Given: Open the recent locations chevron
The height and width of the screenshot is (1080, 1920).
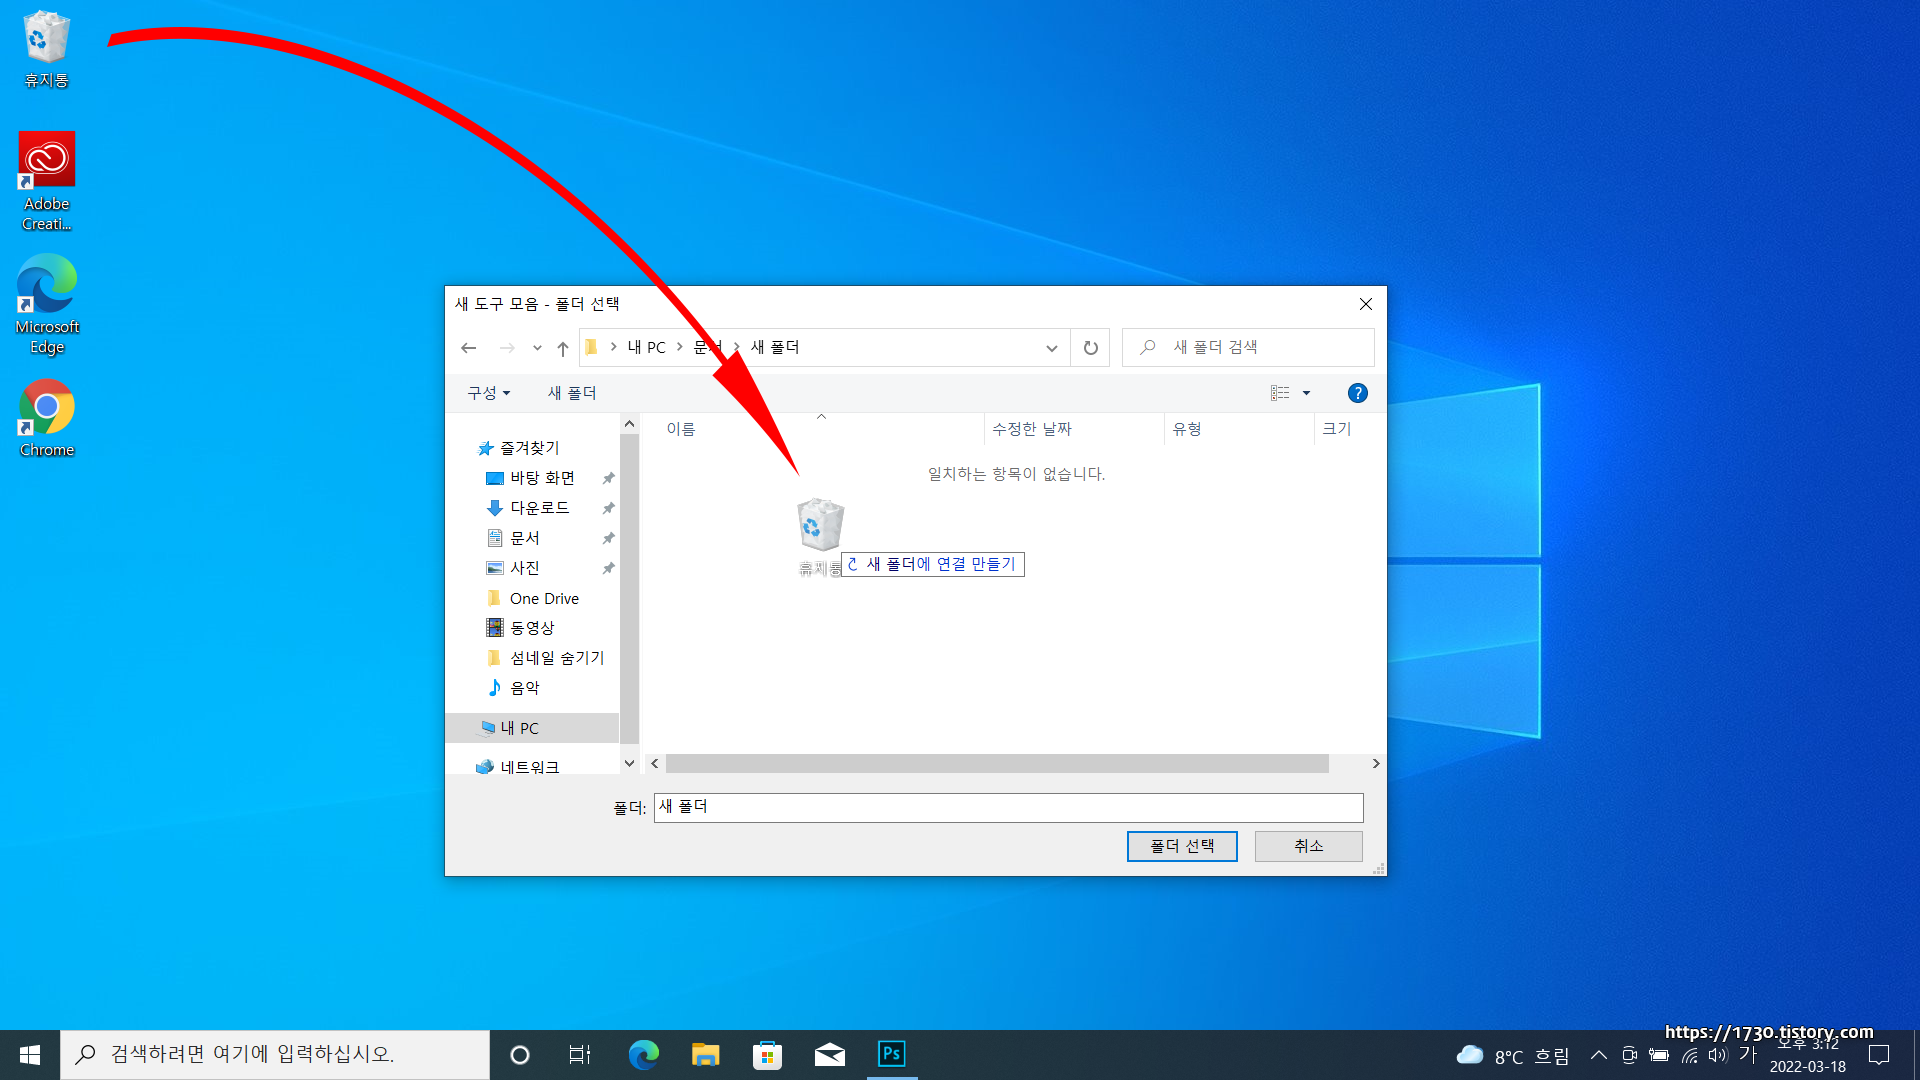Looking at the screenshot, I should [537, 348].
